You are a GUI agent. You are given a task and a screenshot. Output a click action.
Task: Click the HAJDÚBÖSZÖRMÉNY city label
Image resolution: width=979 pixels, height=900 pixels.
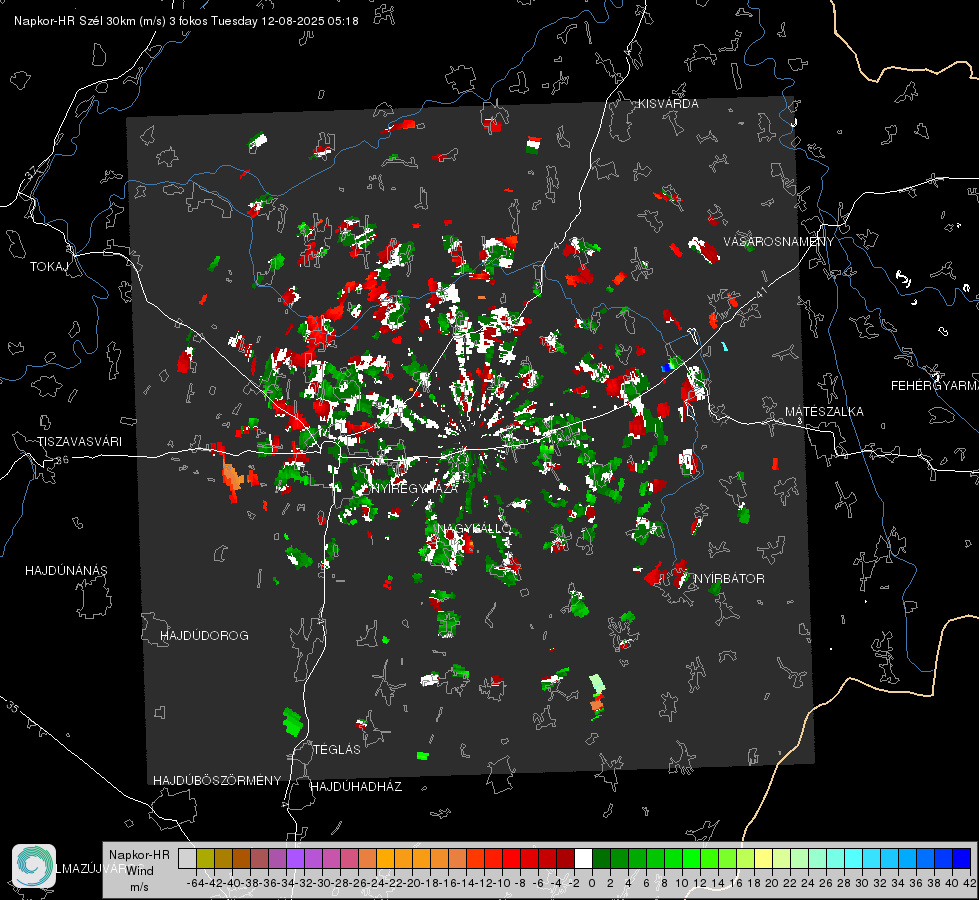click(217, 781)
